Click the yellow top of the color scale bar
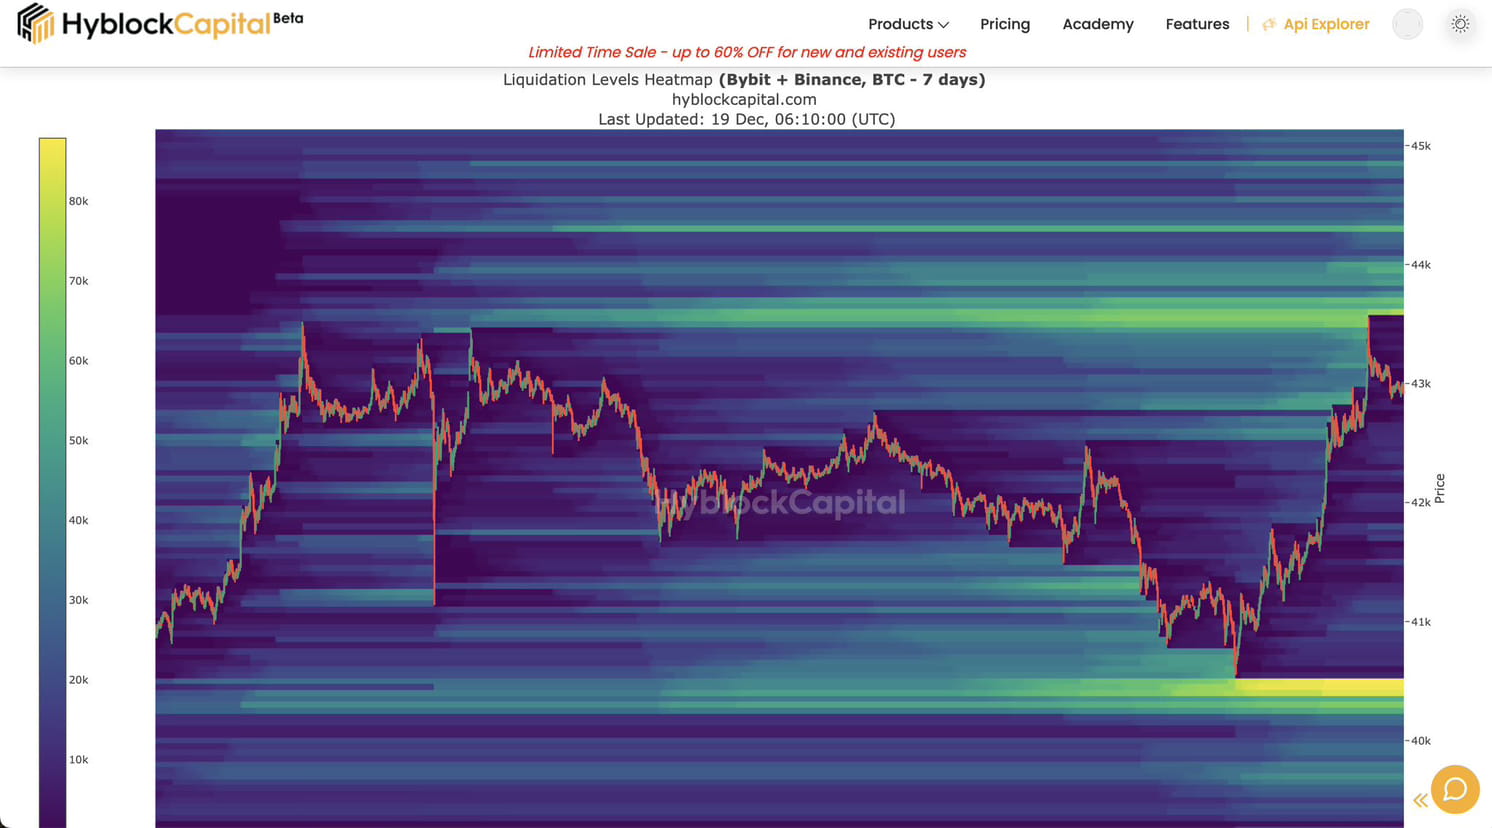Screen dimensions: 1492x828 pos(52,150)
